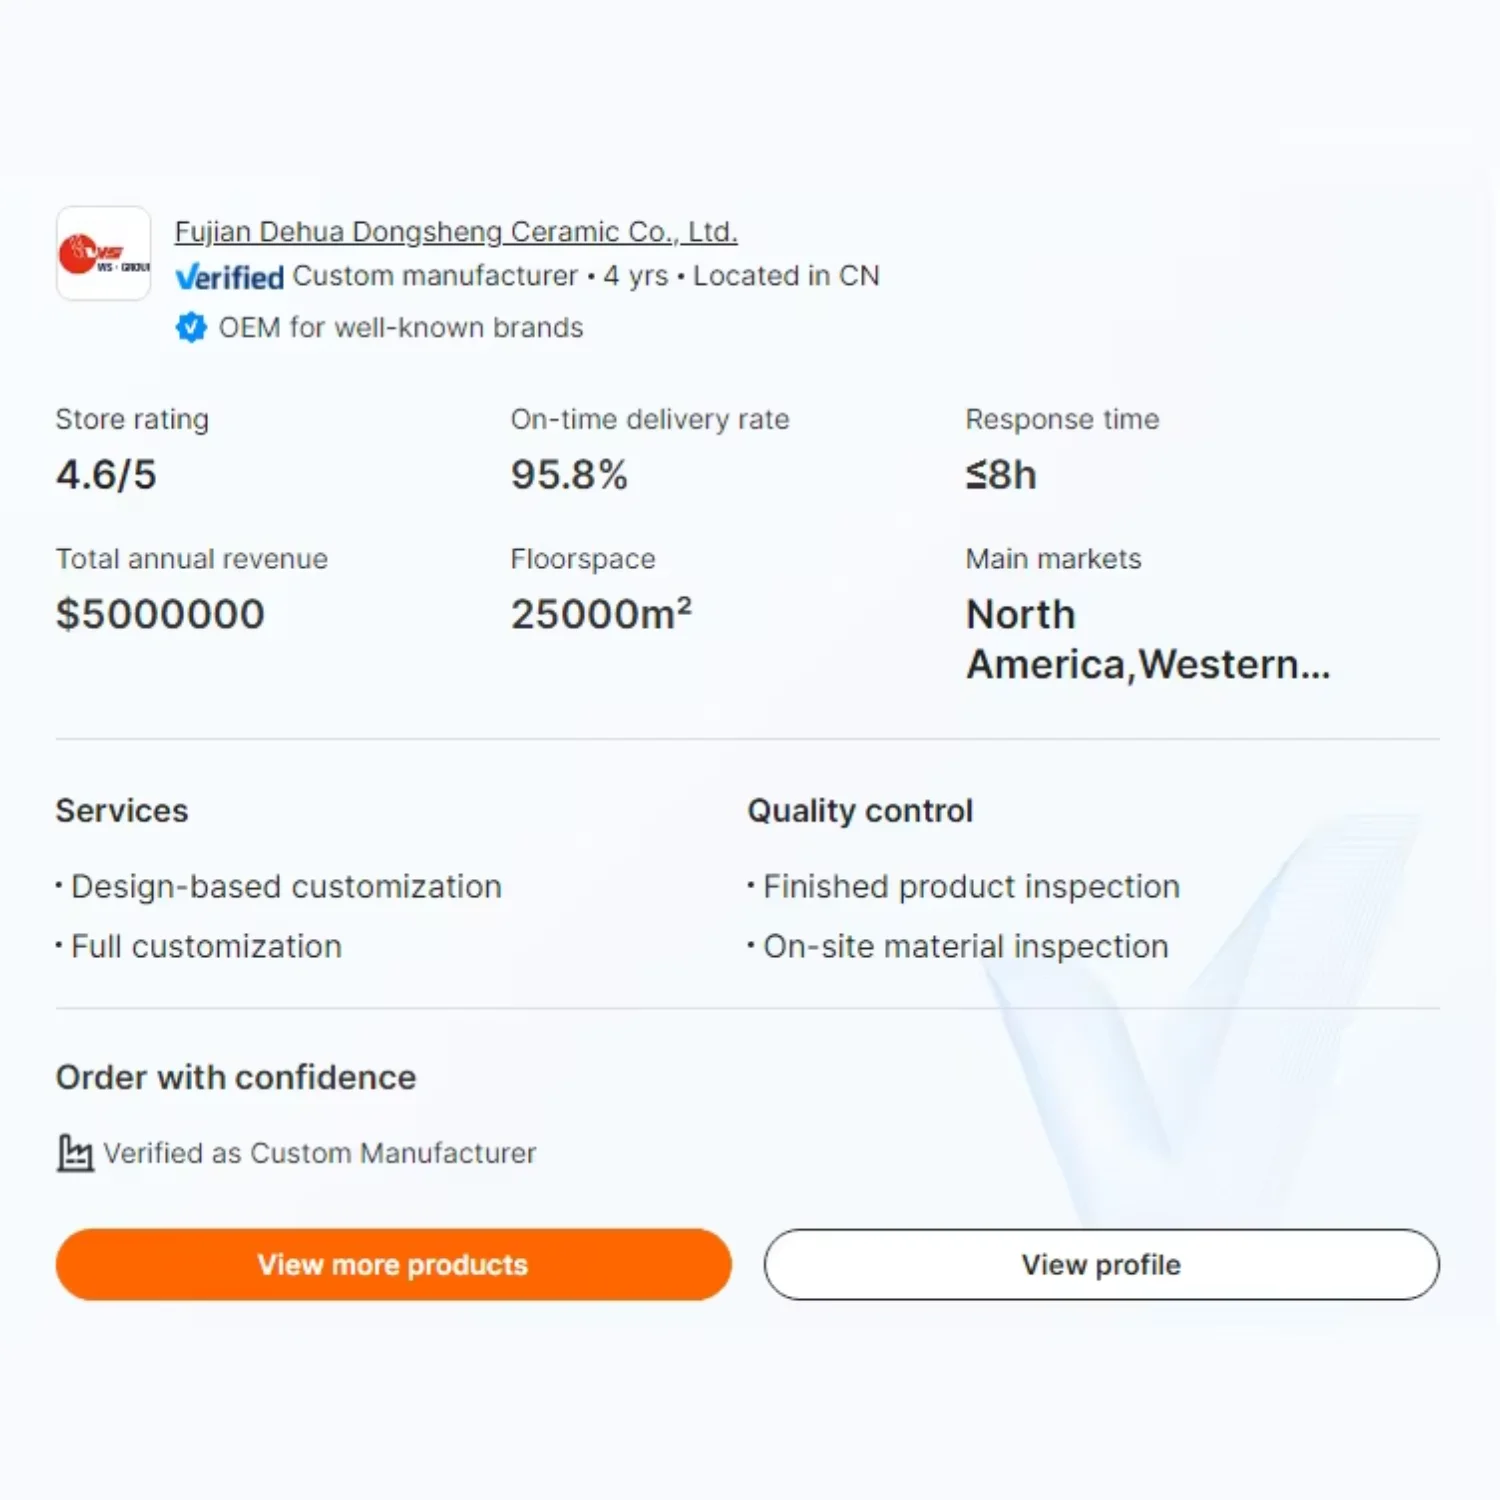Viewport: 1500px width, 1500px height.
Task: Click the Finished product inspection item
Action: [x=971, y=887]
